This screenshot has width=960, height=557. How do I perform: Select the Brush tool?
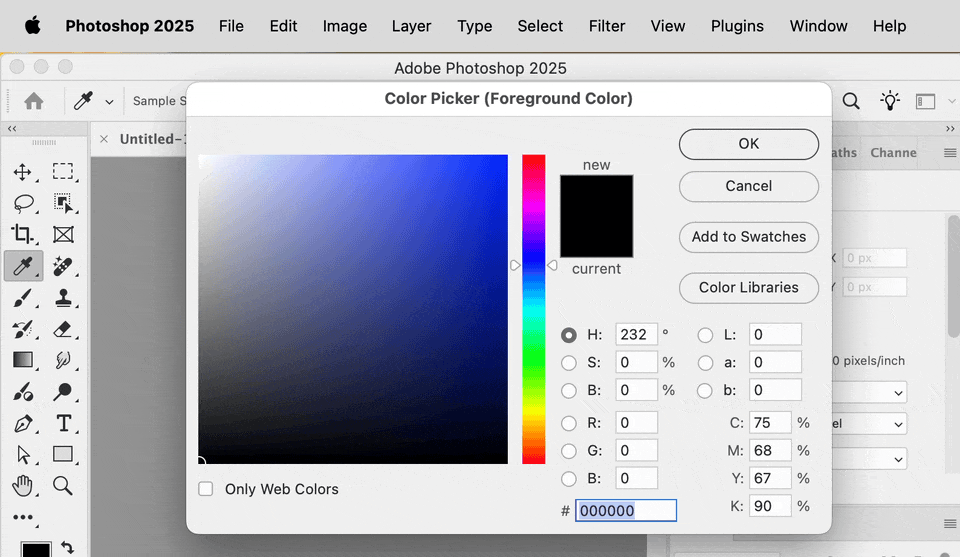point(23,298)
